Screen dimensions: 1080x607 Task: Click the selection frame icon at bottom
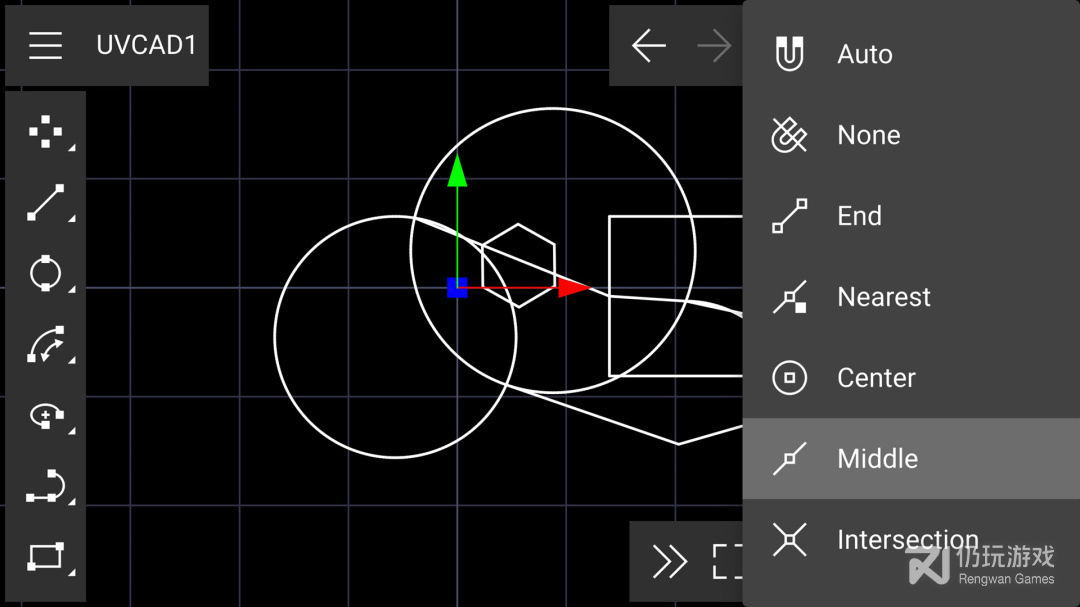(730, 561)
